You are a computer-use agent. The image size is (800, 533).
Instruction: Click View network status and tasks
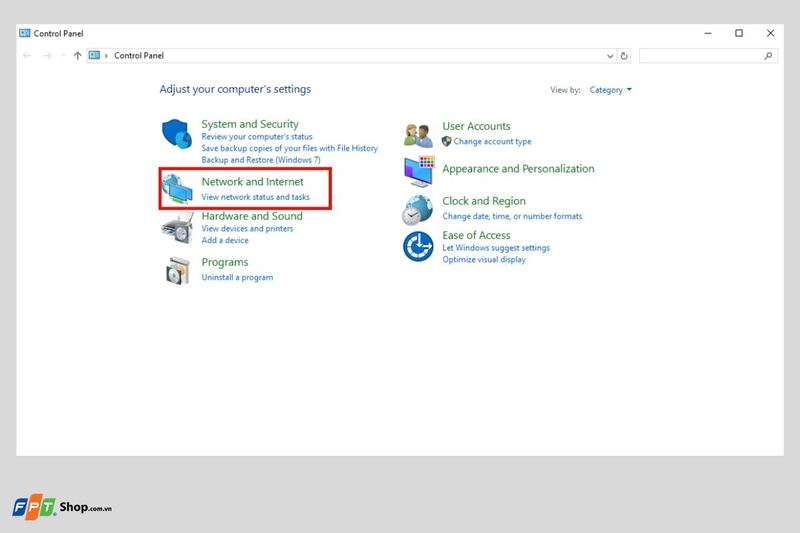(255, 197)
